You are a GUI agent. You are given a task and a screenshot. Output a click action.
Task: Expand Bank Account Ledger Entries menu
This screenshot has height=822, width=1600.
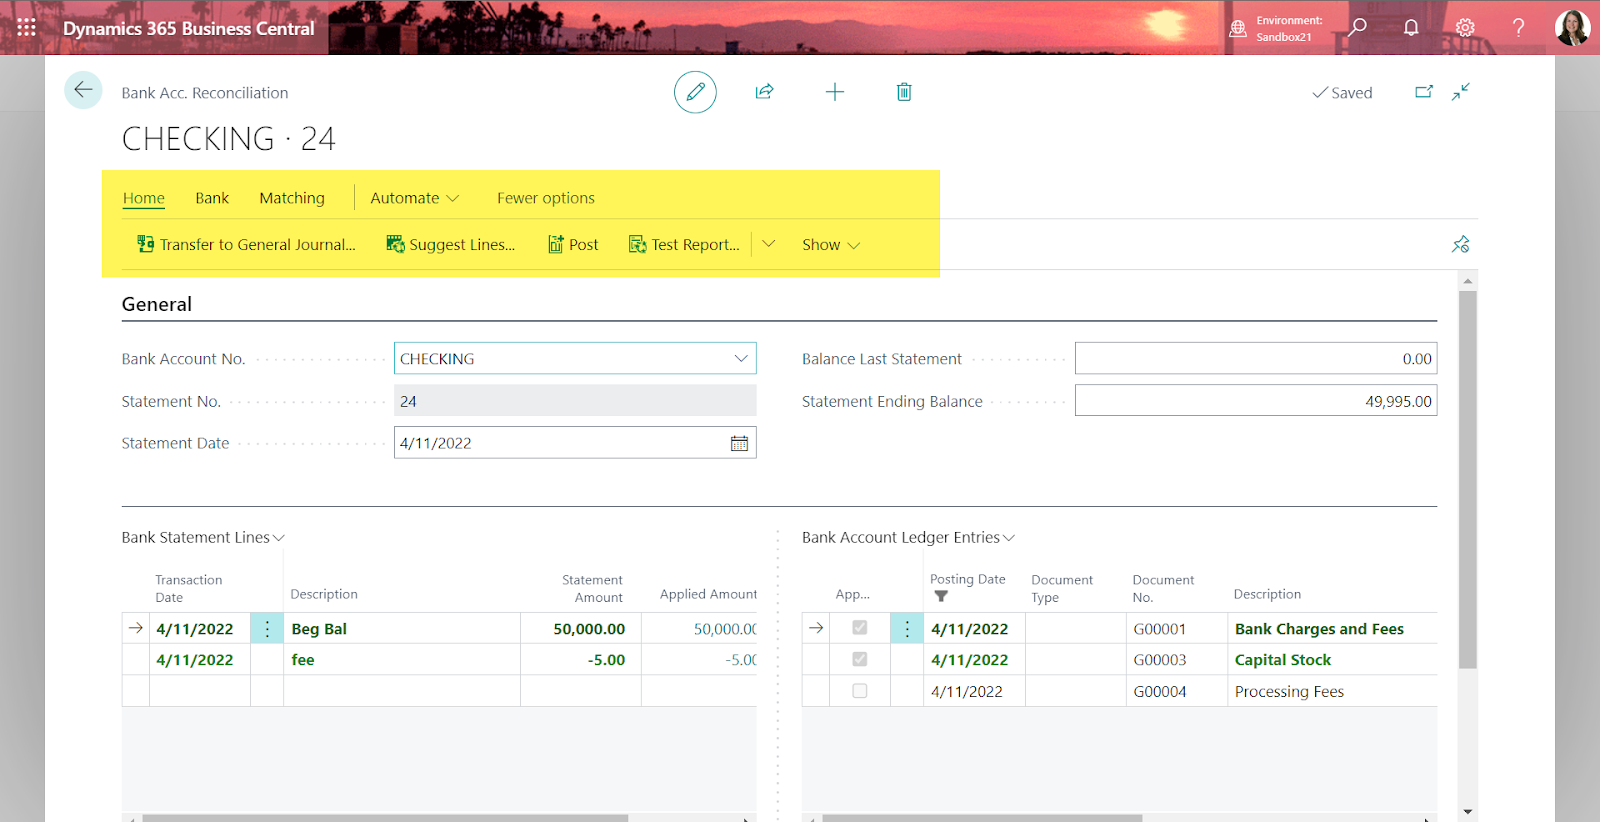point(908,537)
